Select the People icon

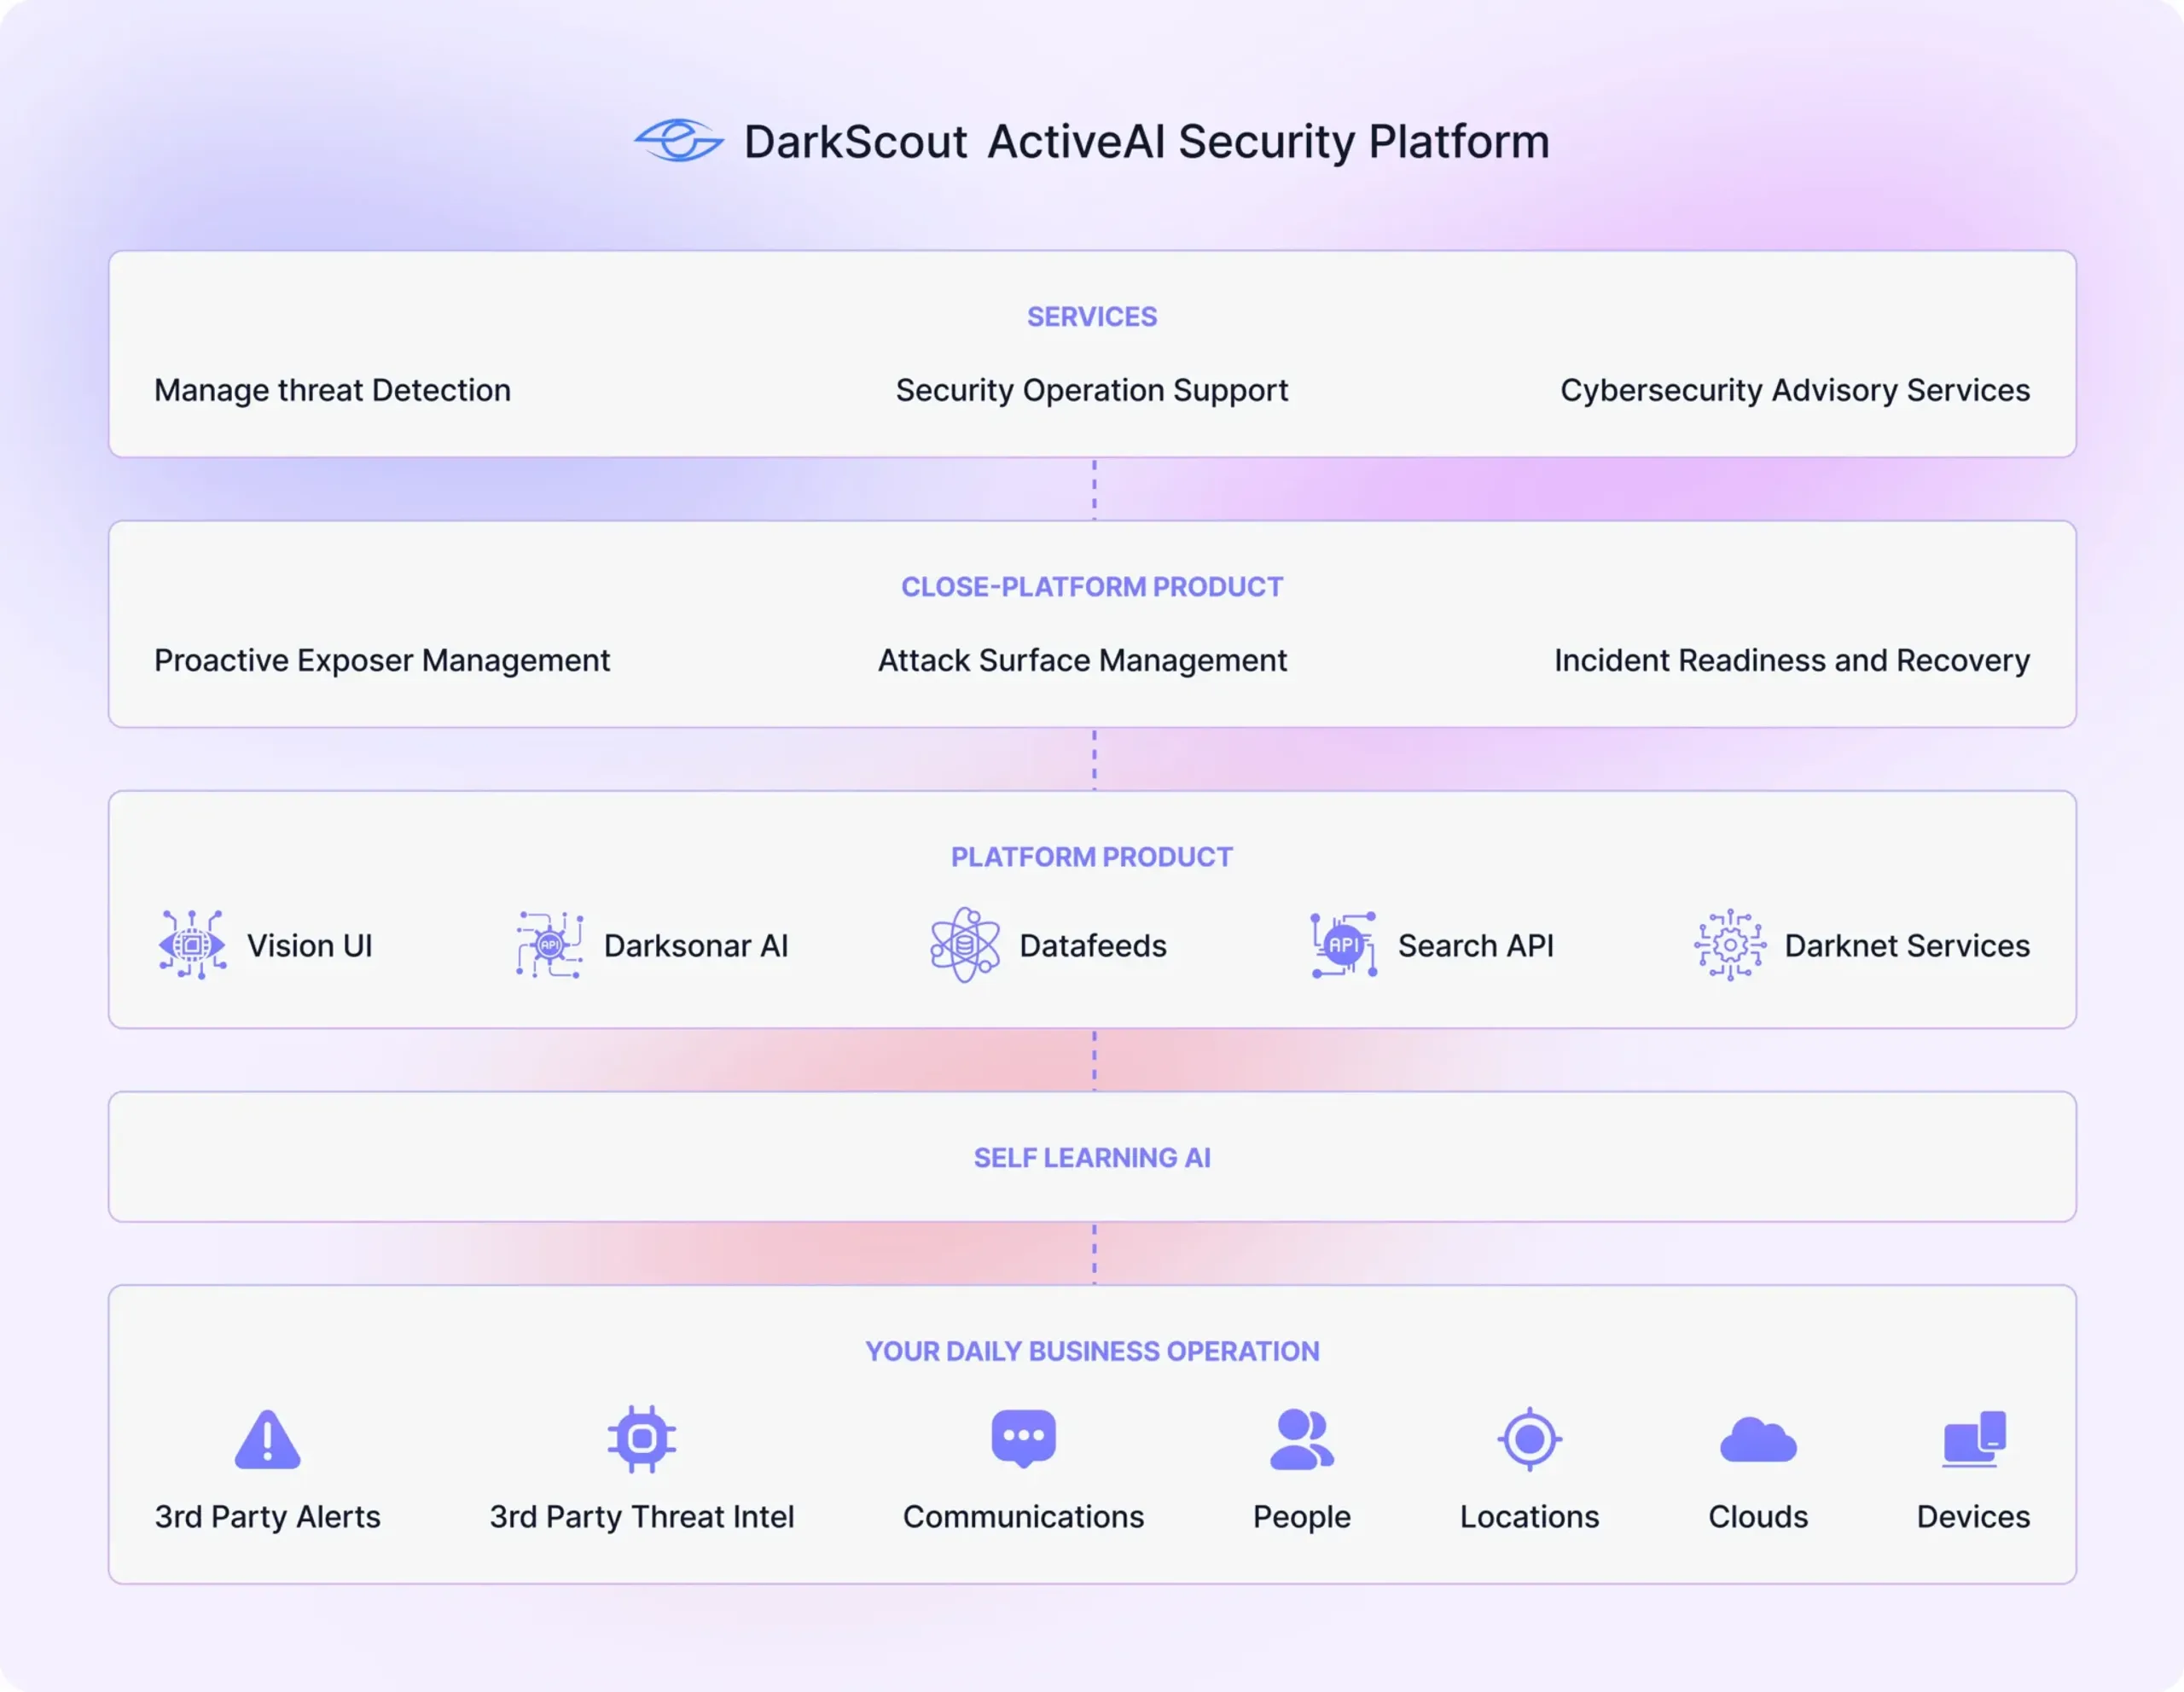point(1301,1439)
